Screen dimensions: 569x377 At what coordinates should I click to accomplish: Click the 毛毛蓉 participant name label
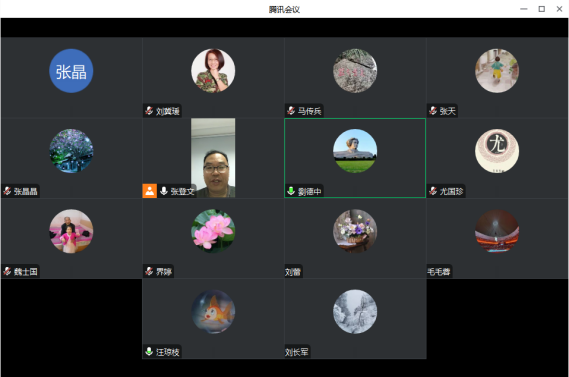tap(438, 271)
